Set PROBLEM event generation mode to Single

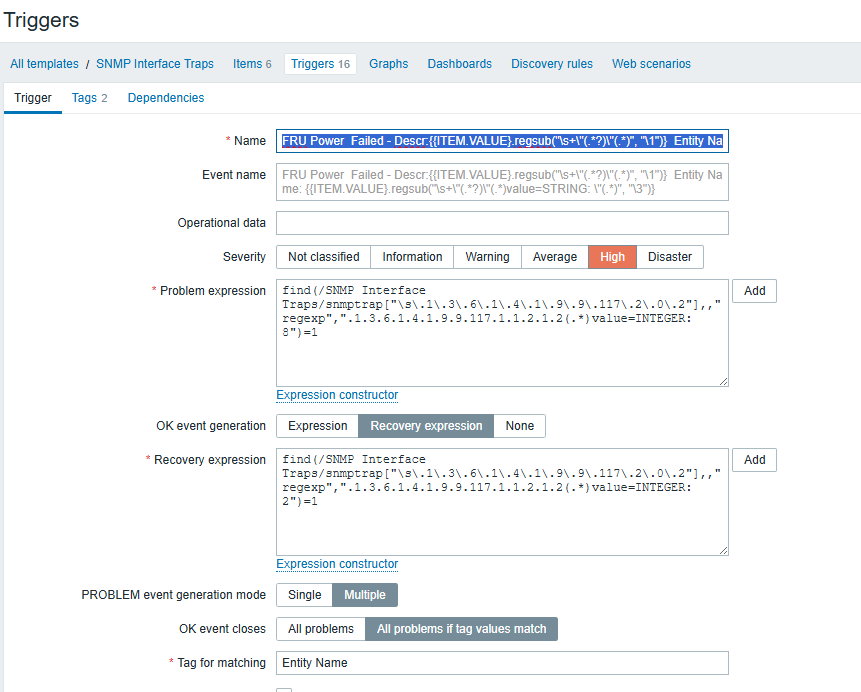pos(305,595)
